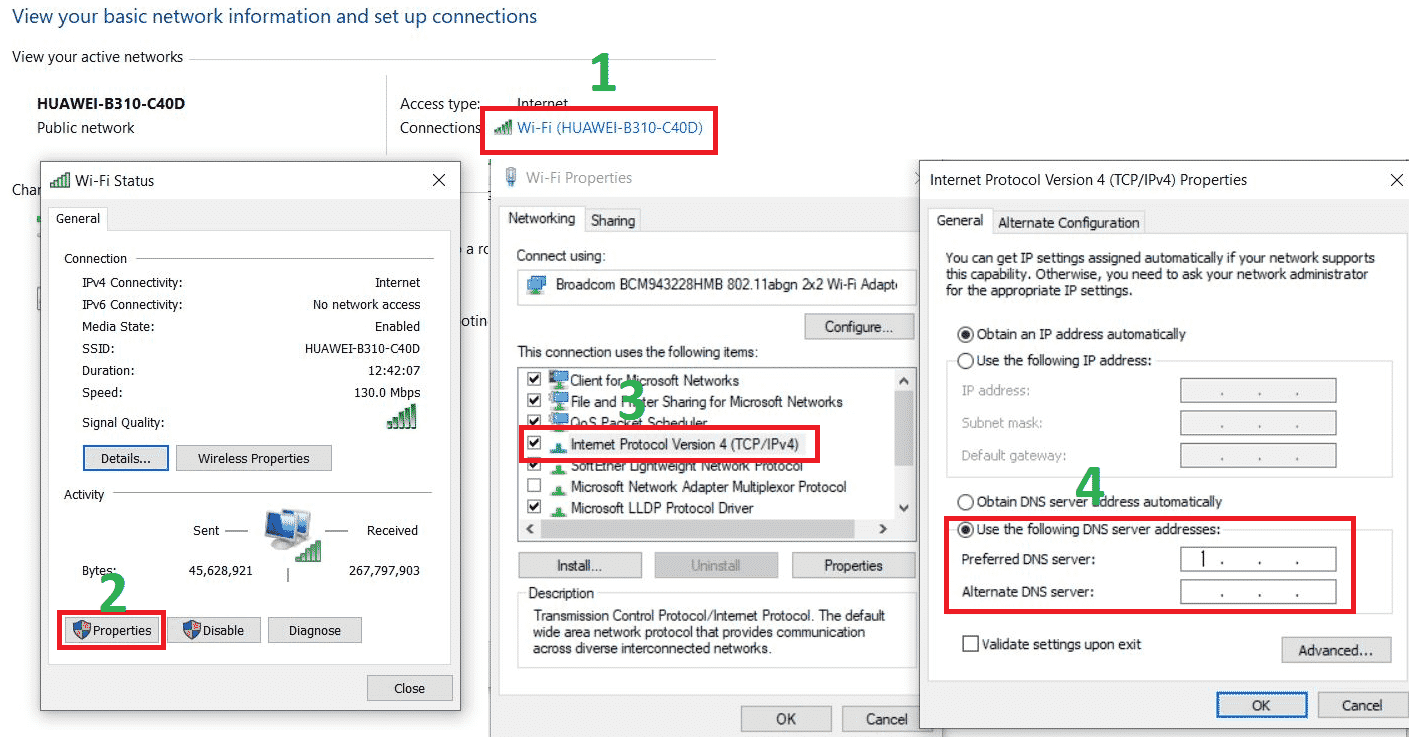The height and width of the screenshot is (737, 1409).
Task: Switch to Sharing tab in Wi-Fi Properties
Action: (x=613, y=221)
